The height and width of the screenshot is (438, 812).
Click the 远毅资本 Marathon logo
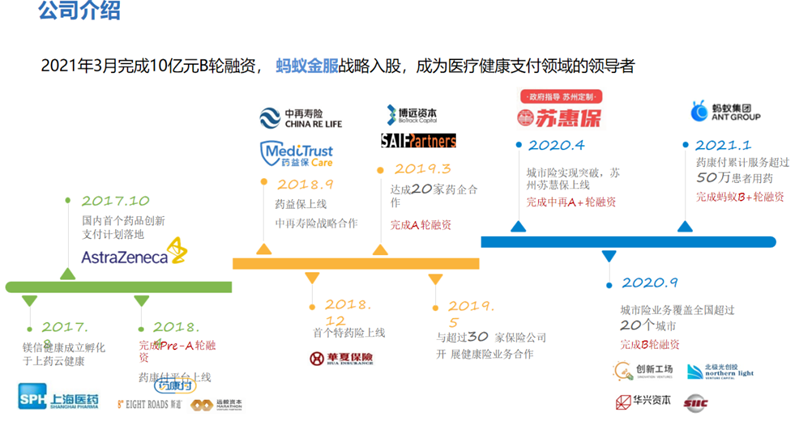tap(216, 405)
